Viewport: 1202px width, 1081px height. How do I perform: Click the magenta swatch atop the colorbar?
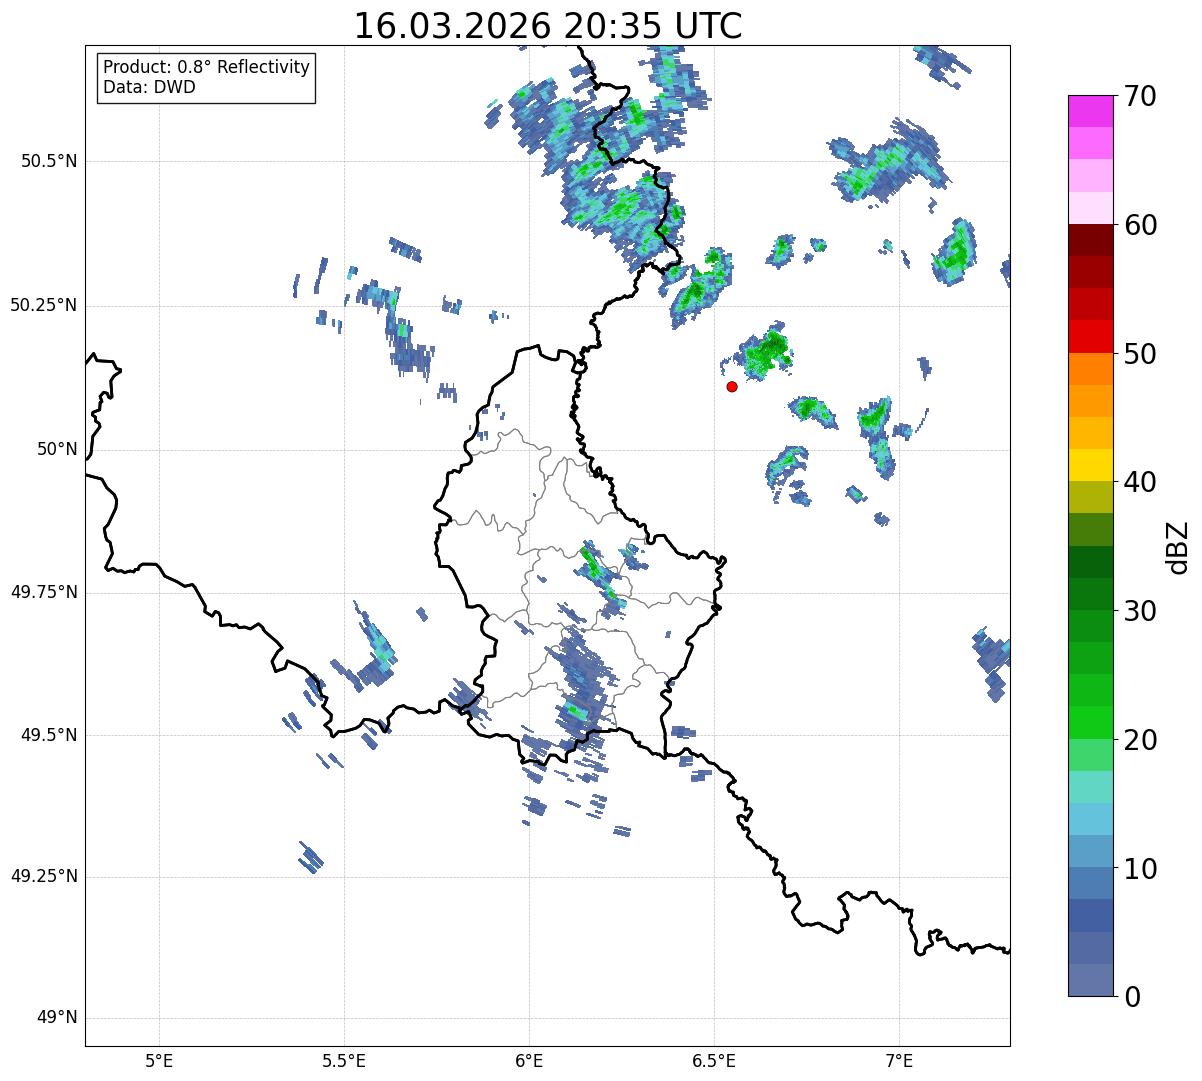coord(1091,111)
